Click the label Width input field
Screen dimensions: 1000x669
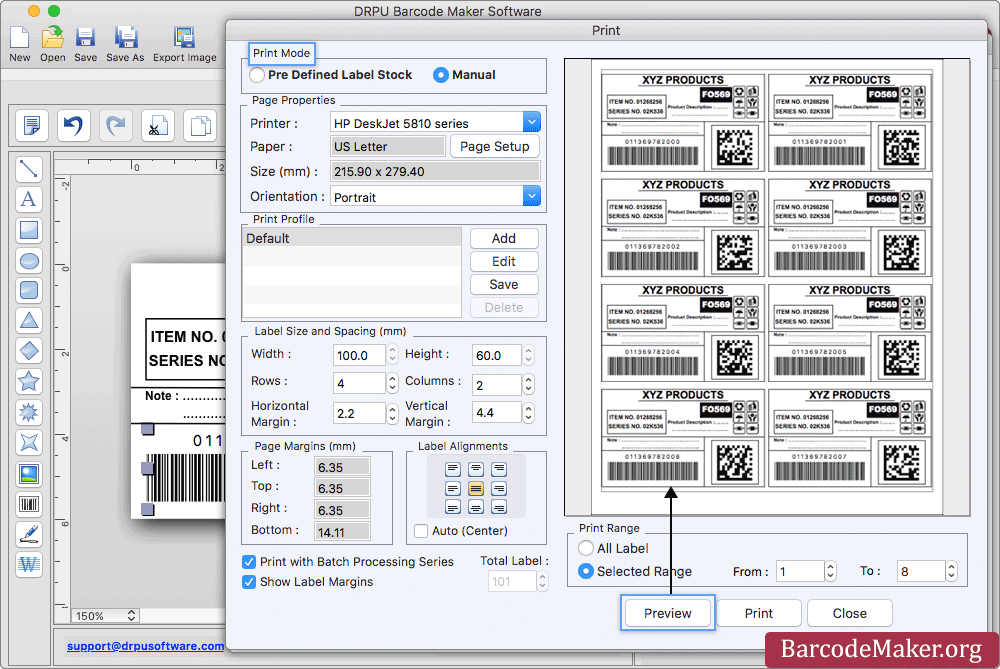click(359, 355)
